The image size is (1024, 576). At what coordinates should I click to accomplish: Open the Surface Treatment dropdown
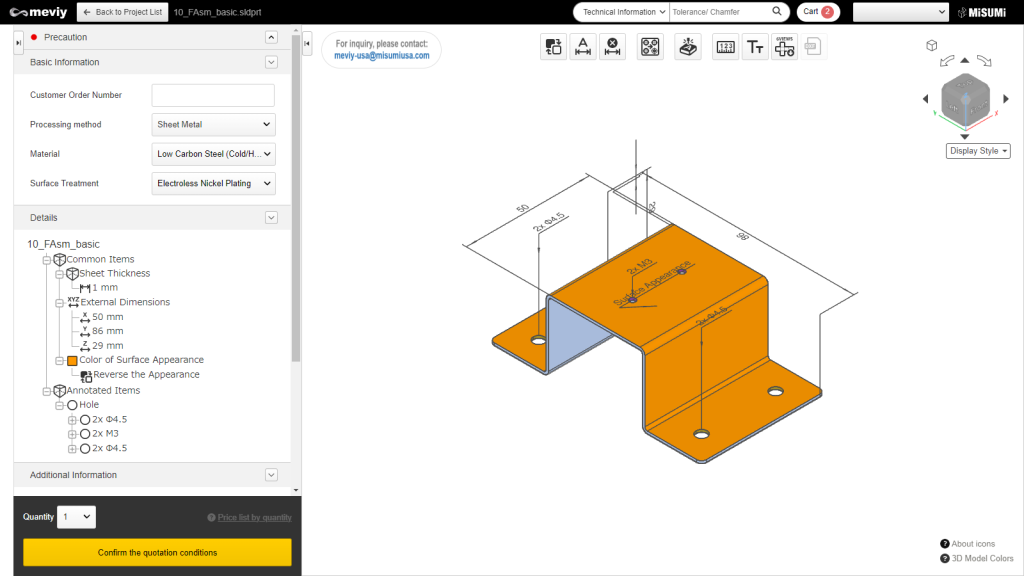213,183
